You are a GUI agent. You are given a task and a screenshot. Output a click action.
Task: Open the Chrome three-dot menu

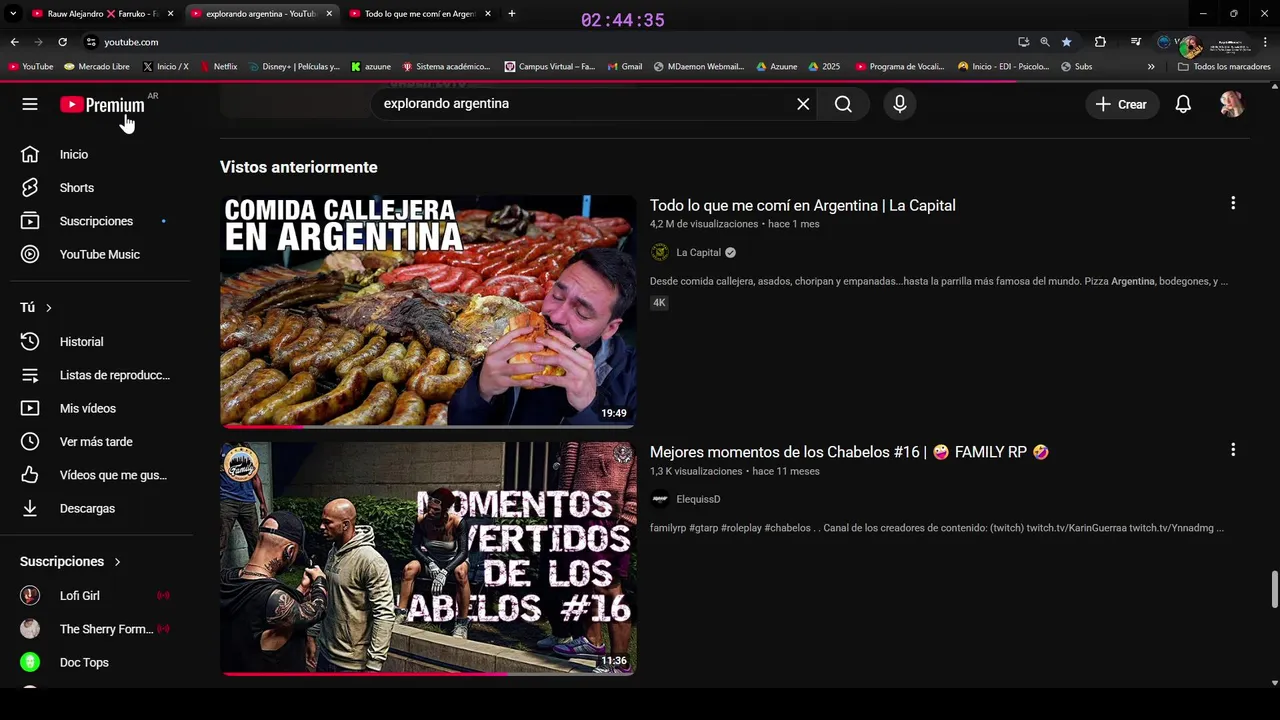pyautogui.click(x=1266, y=42)
